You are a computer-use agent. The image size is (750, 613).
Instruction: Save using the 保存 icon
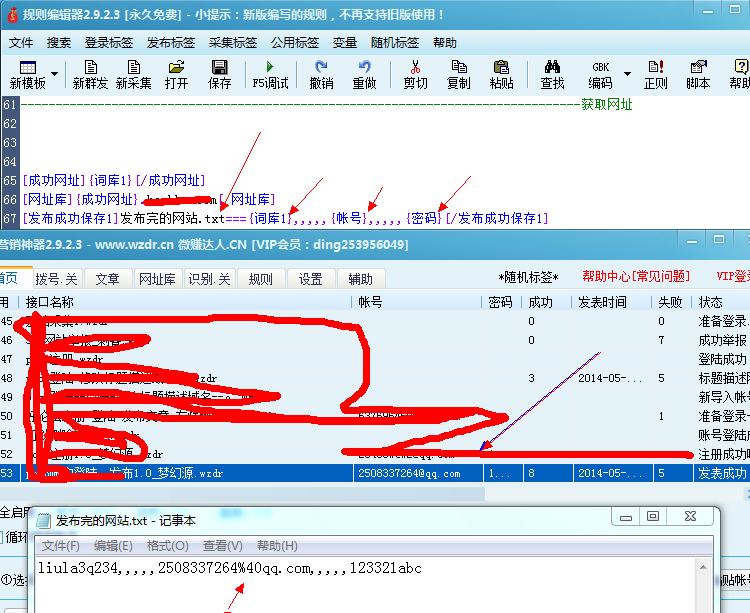point(220,75)
